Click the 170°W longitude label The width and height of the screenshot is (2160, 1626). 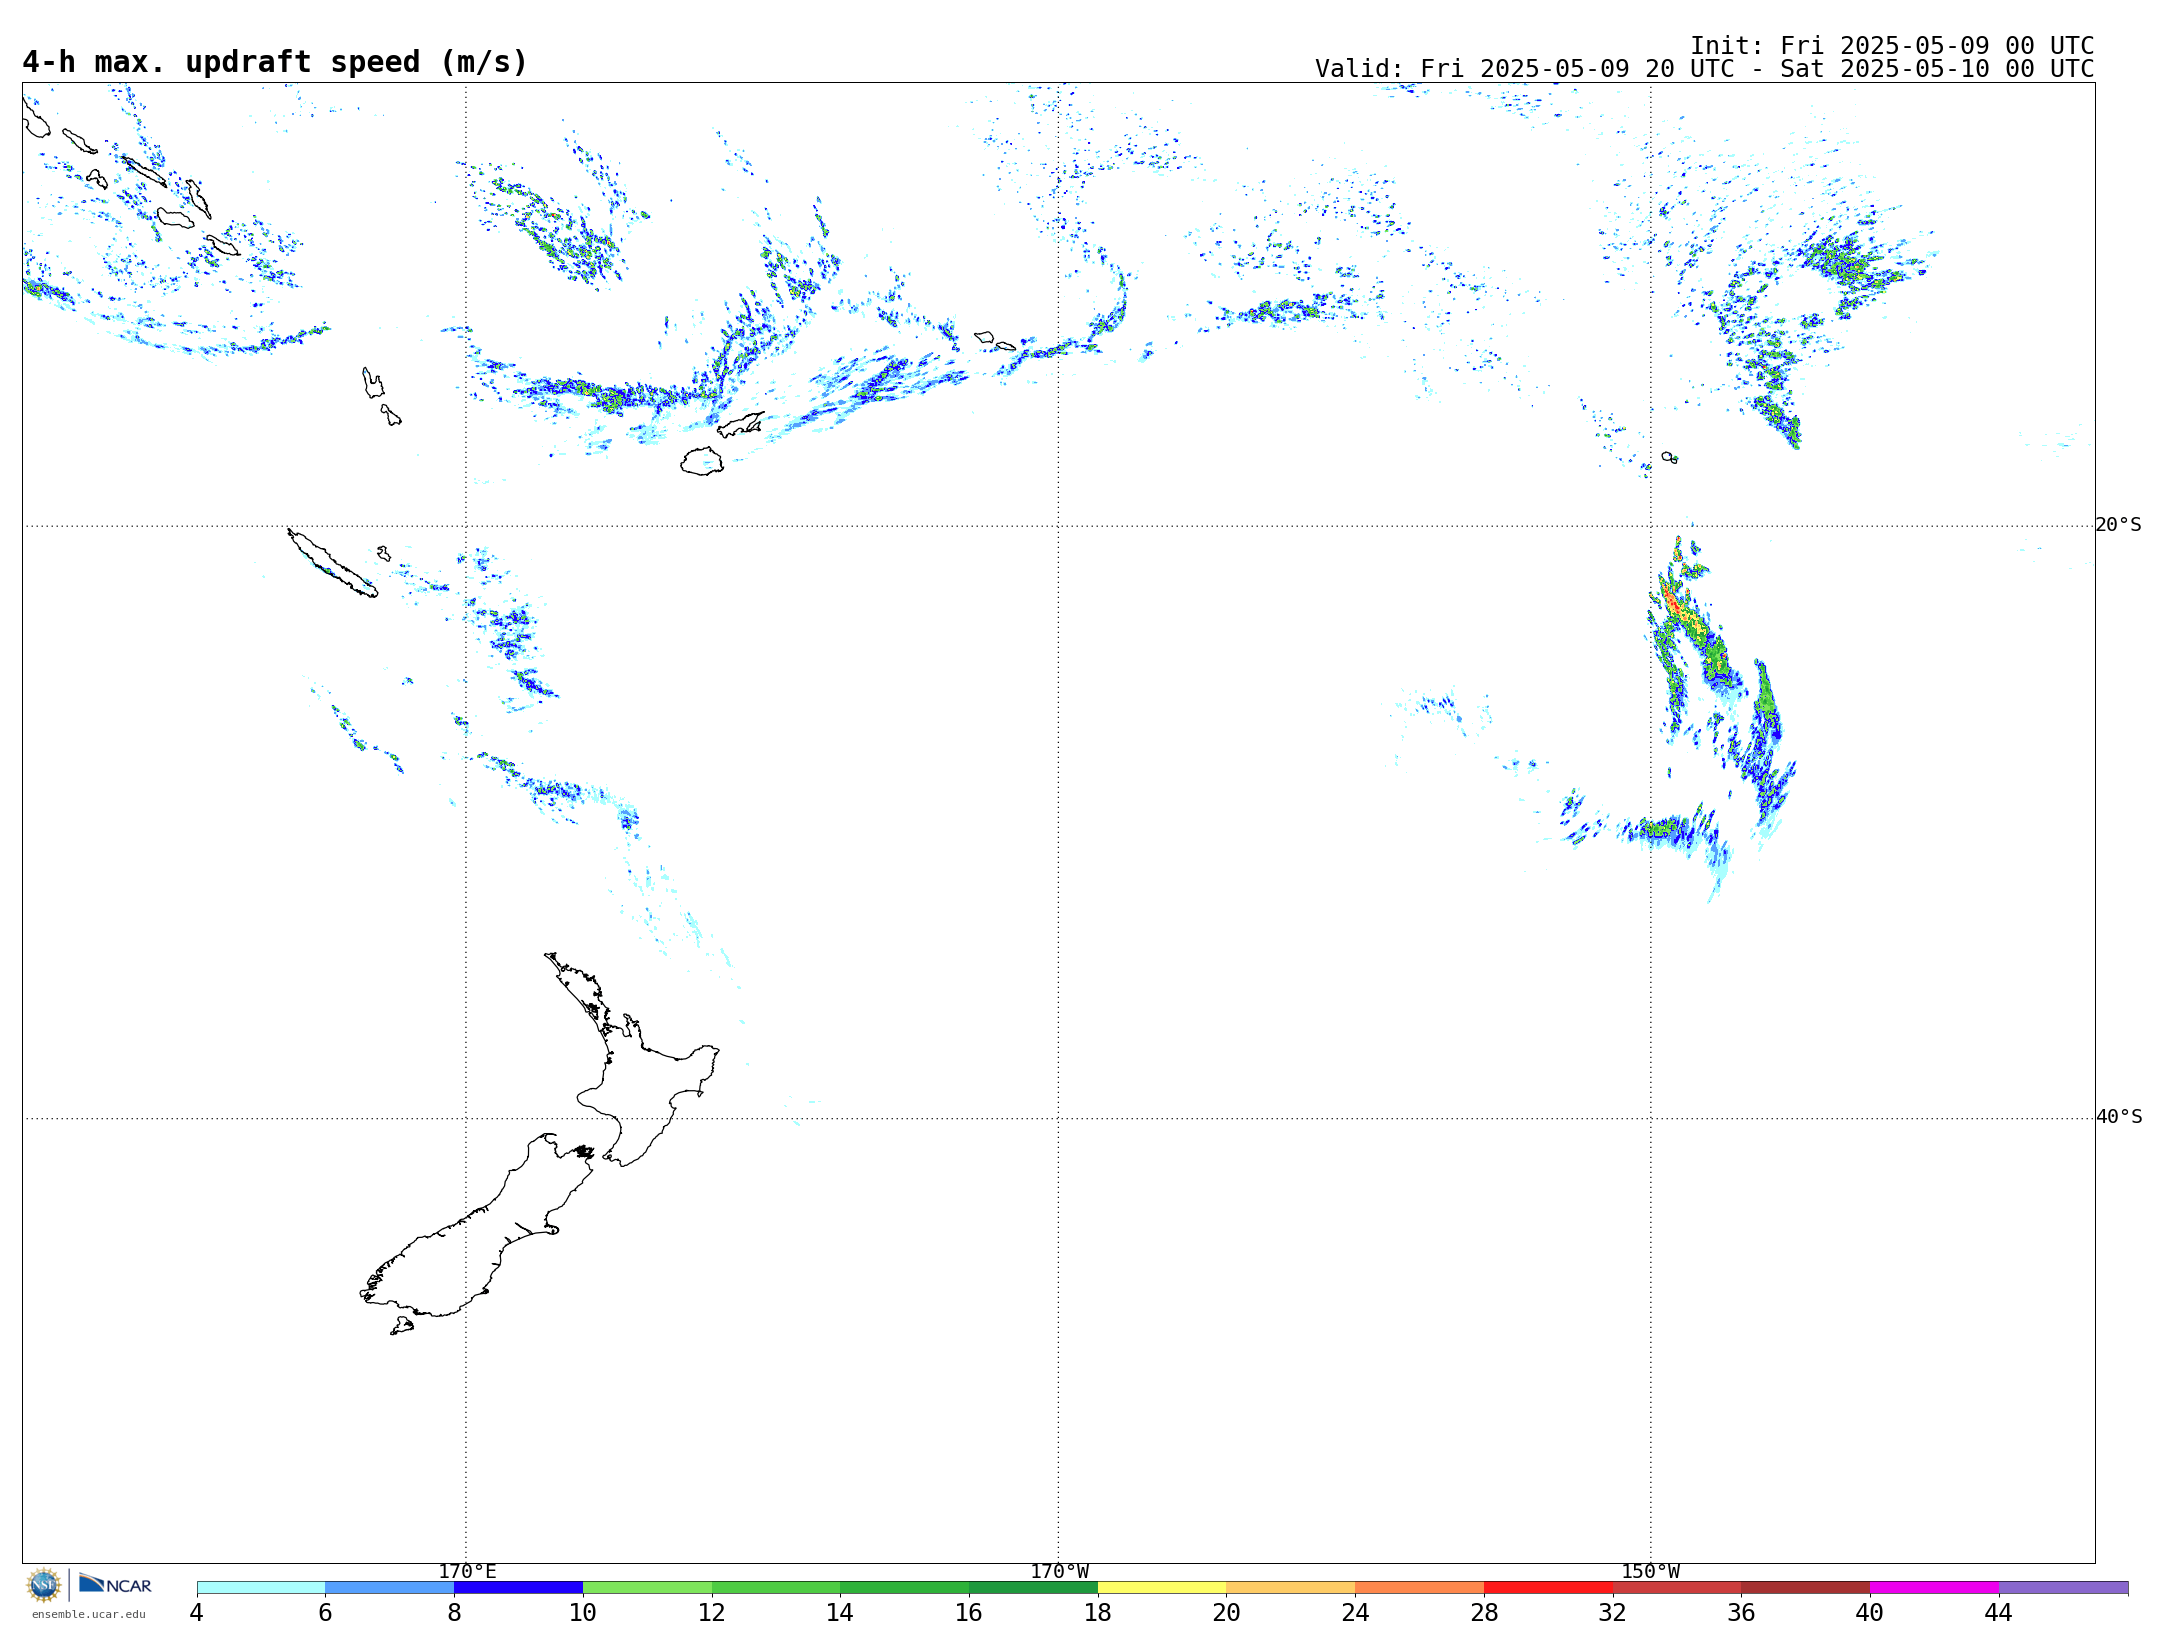1059,1572
